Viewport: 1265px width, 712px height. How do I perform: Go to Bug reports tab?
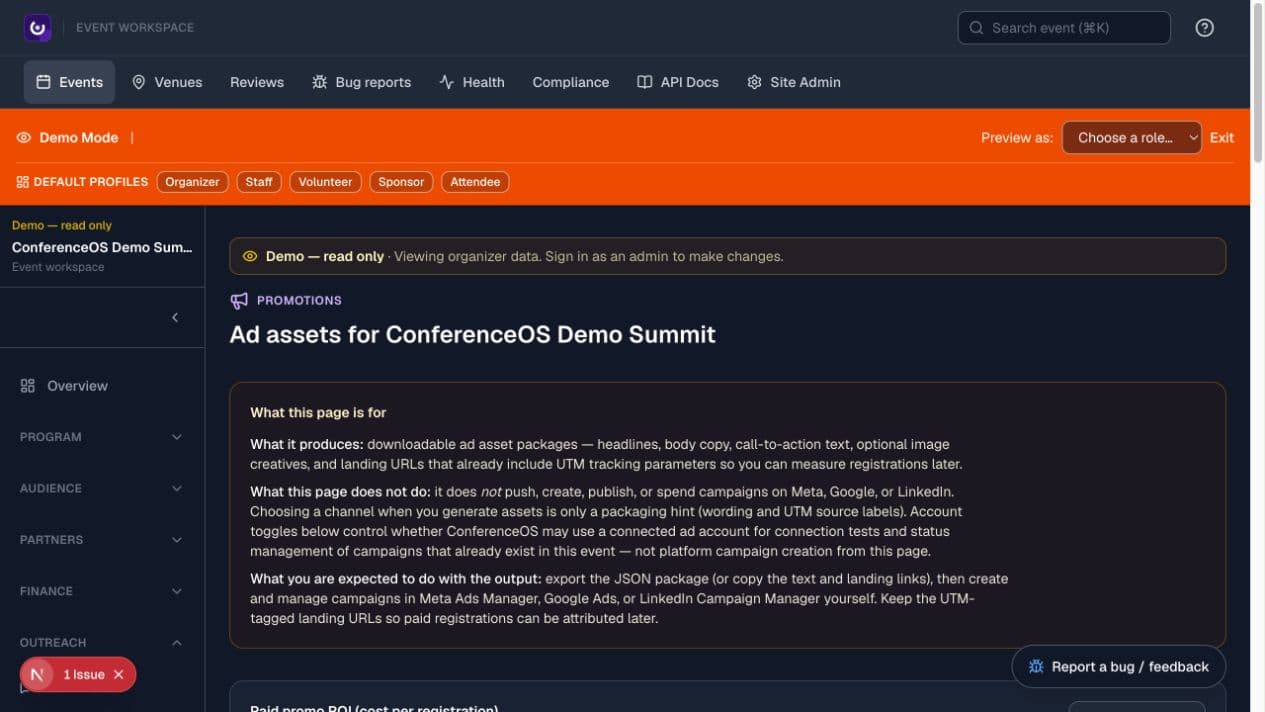361,82
